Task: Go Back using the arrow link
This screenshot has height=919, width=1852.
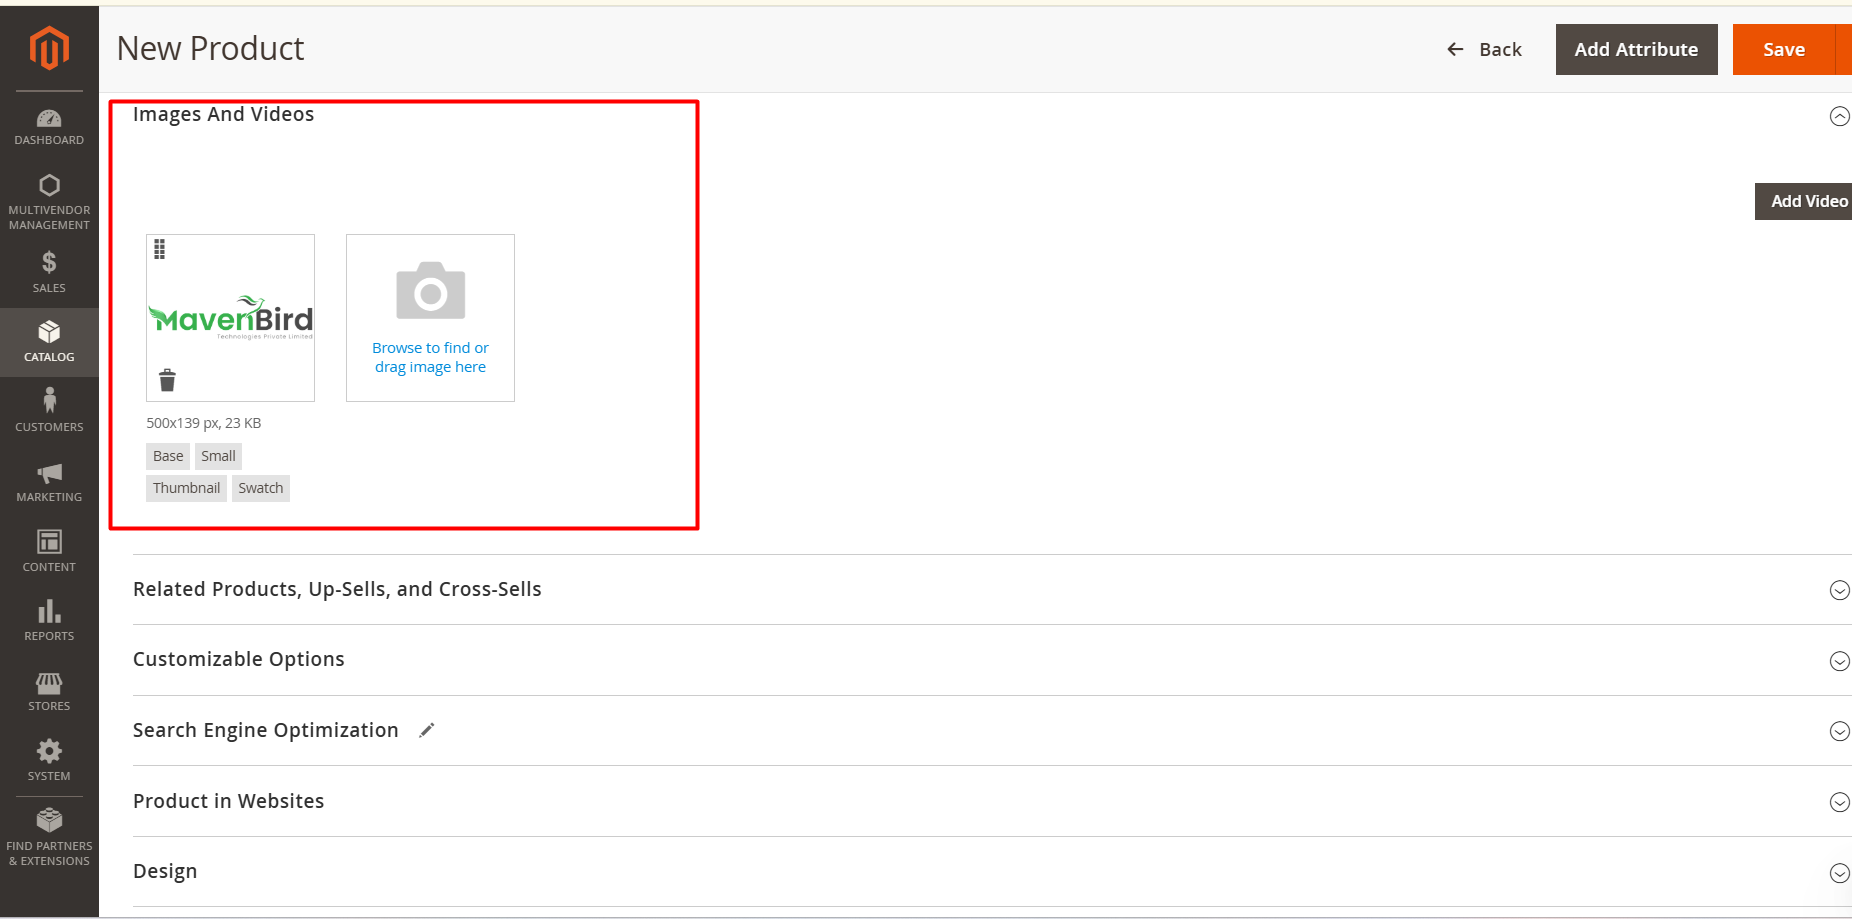Action: click(1484, 49)
